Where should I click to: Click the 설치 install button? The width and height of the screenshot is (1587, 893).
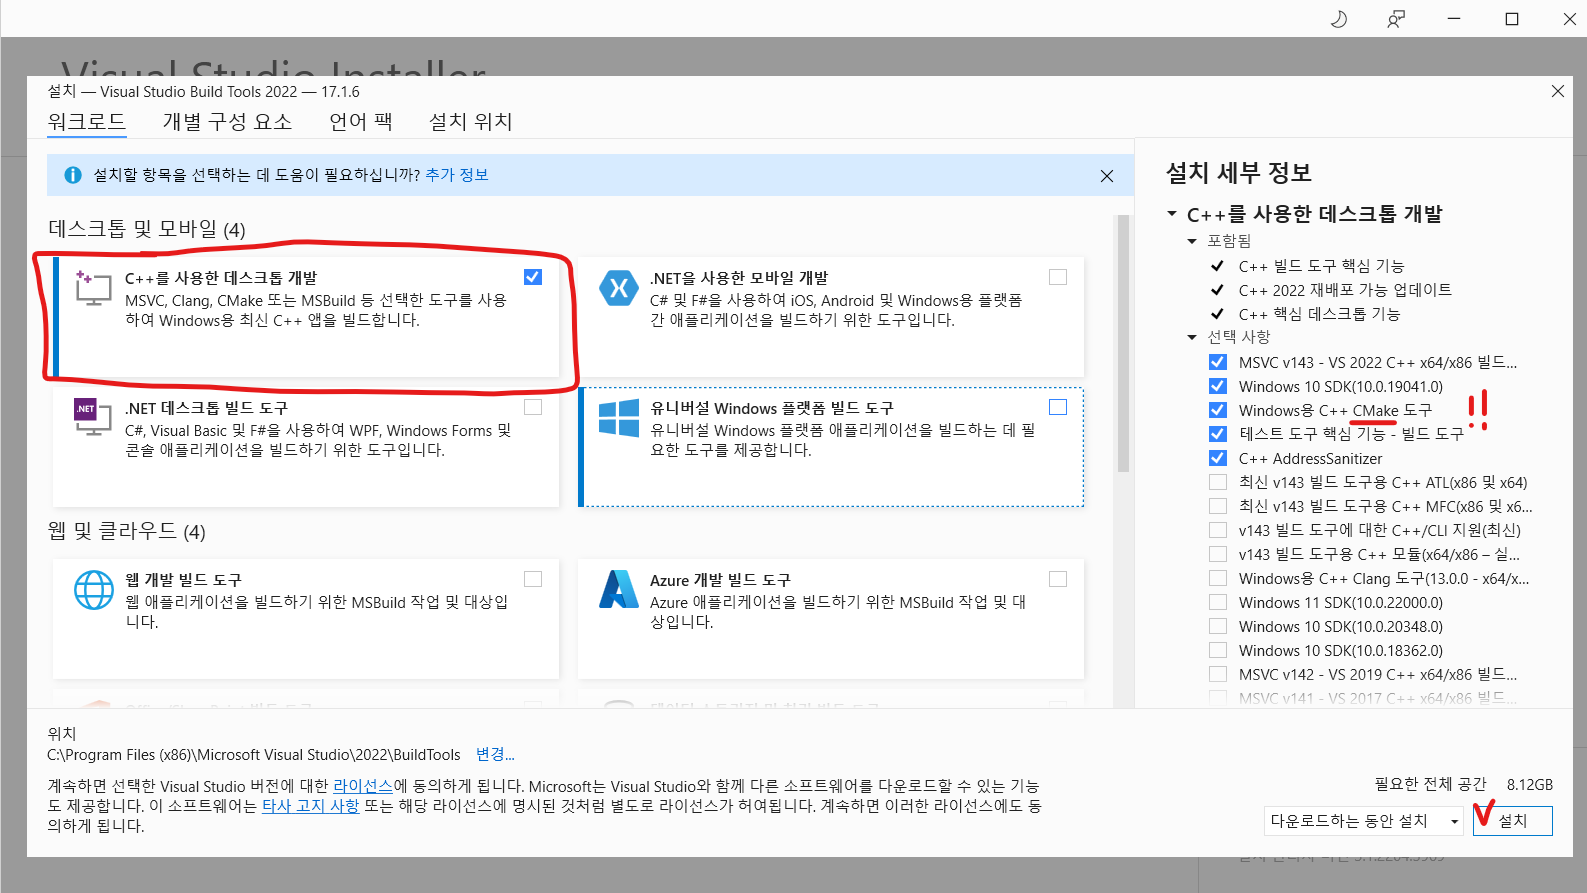click(x=1513, y=821)
